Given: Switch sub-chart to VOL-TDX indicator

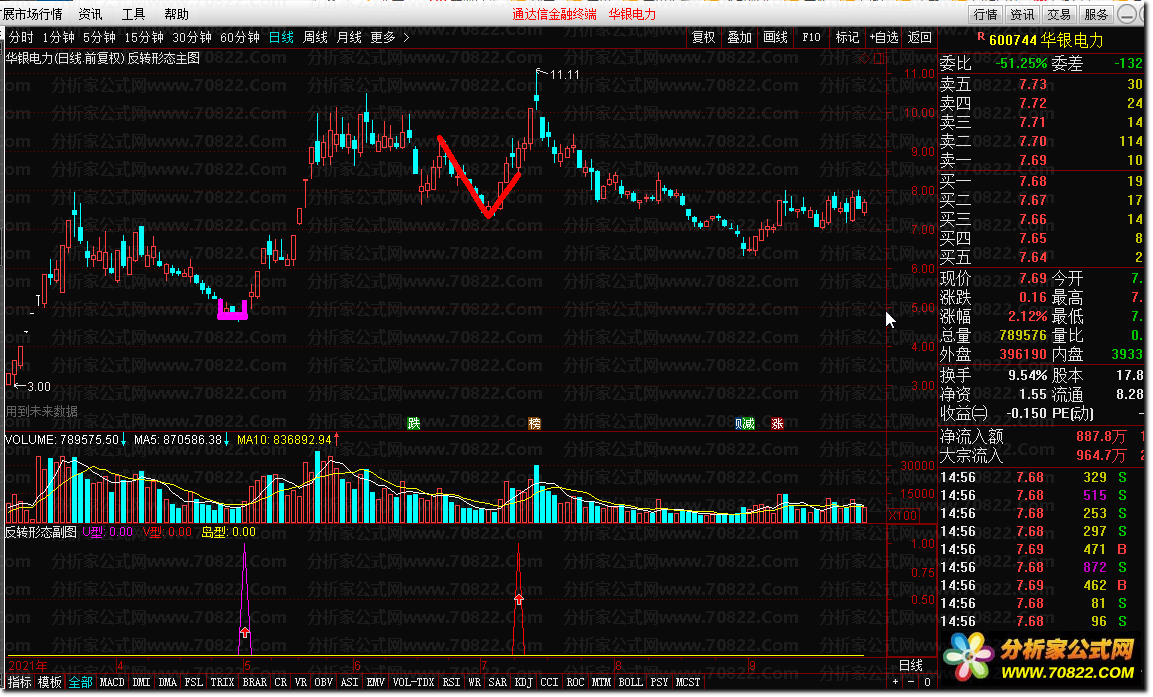Looking at the screenshot, I should [x=413, y=682].
